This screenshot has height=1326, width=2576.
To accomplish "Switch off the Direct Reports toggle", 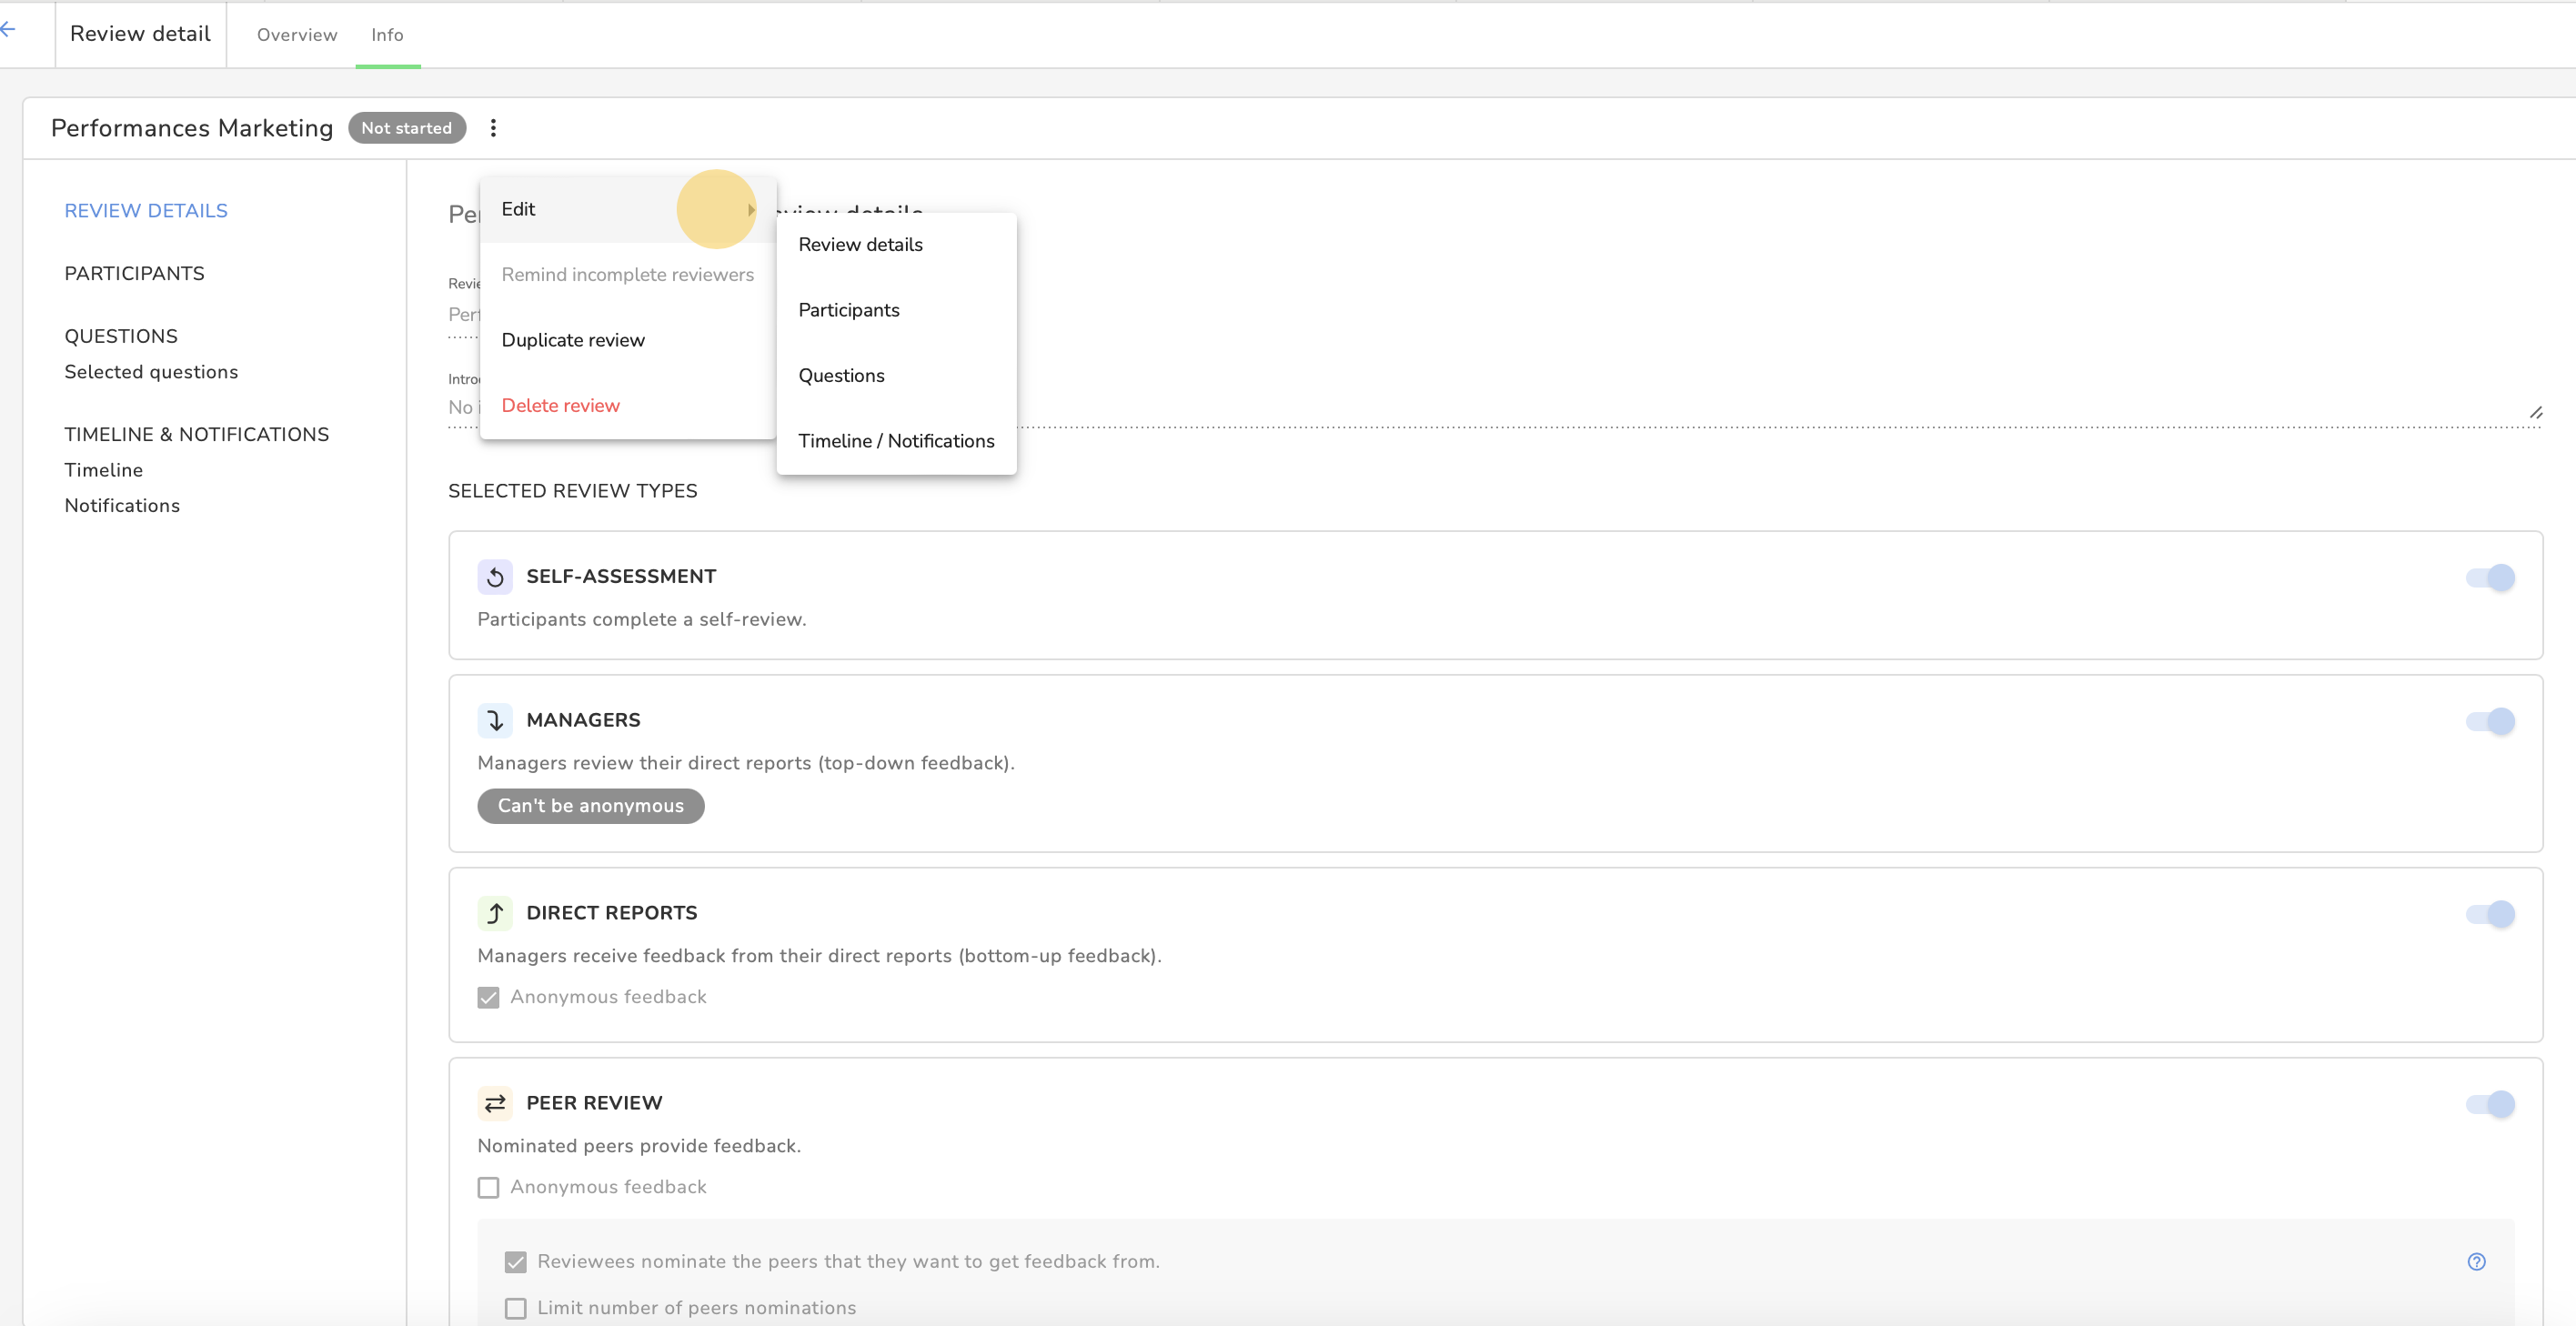I will (2490, 914).
